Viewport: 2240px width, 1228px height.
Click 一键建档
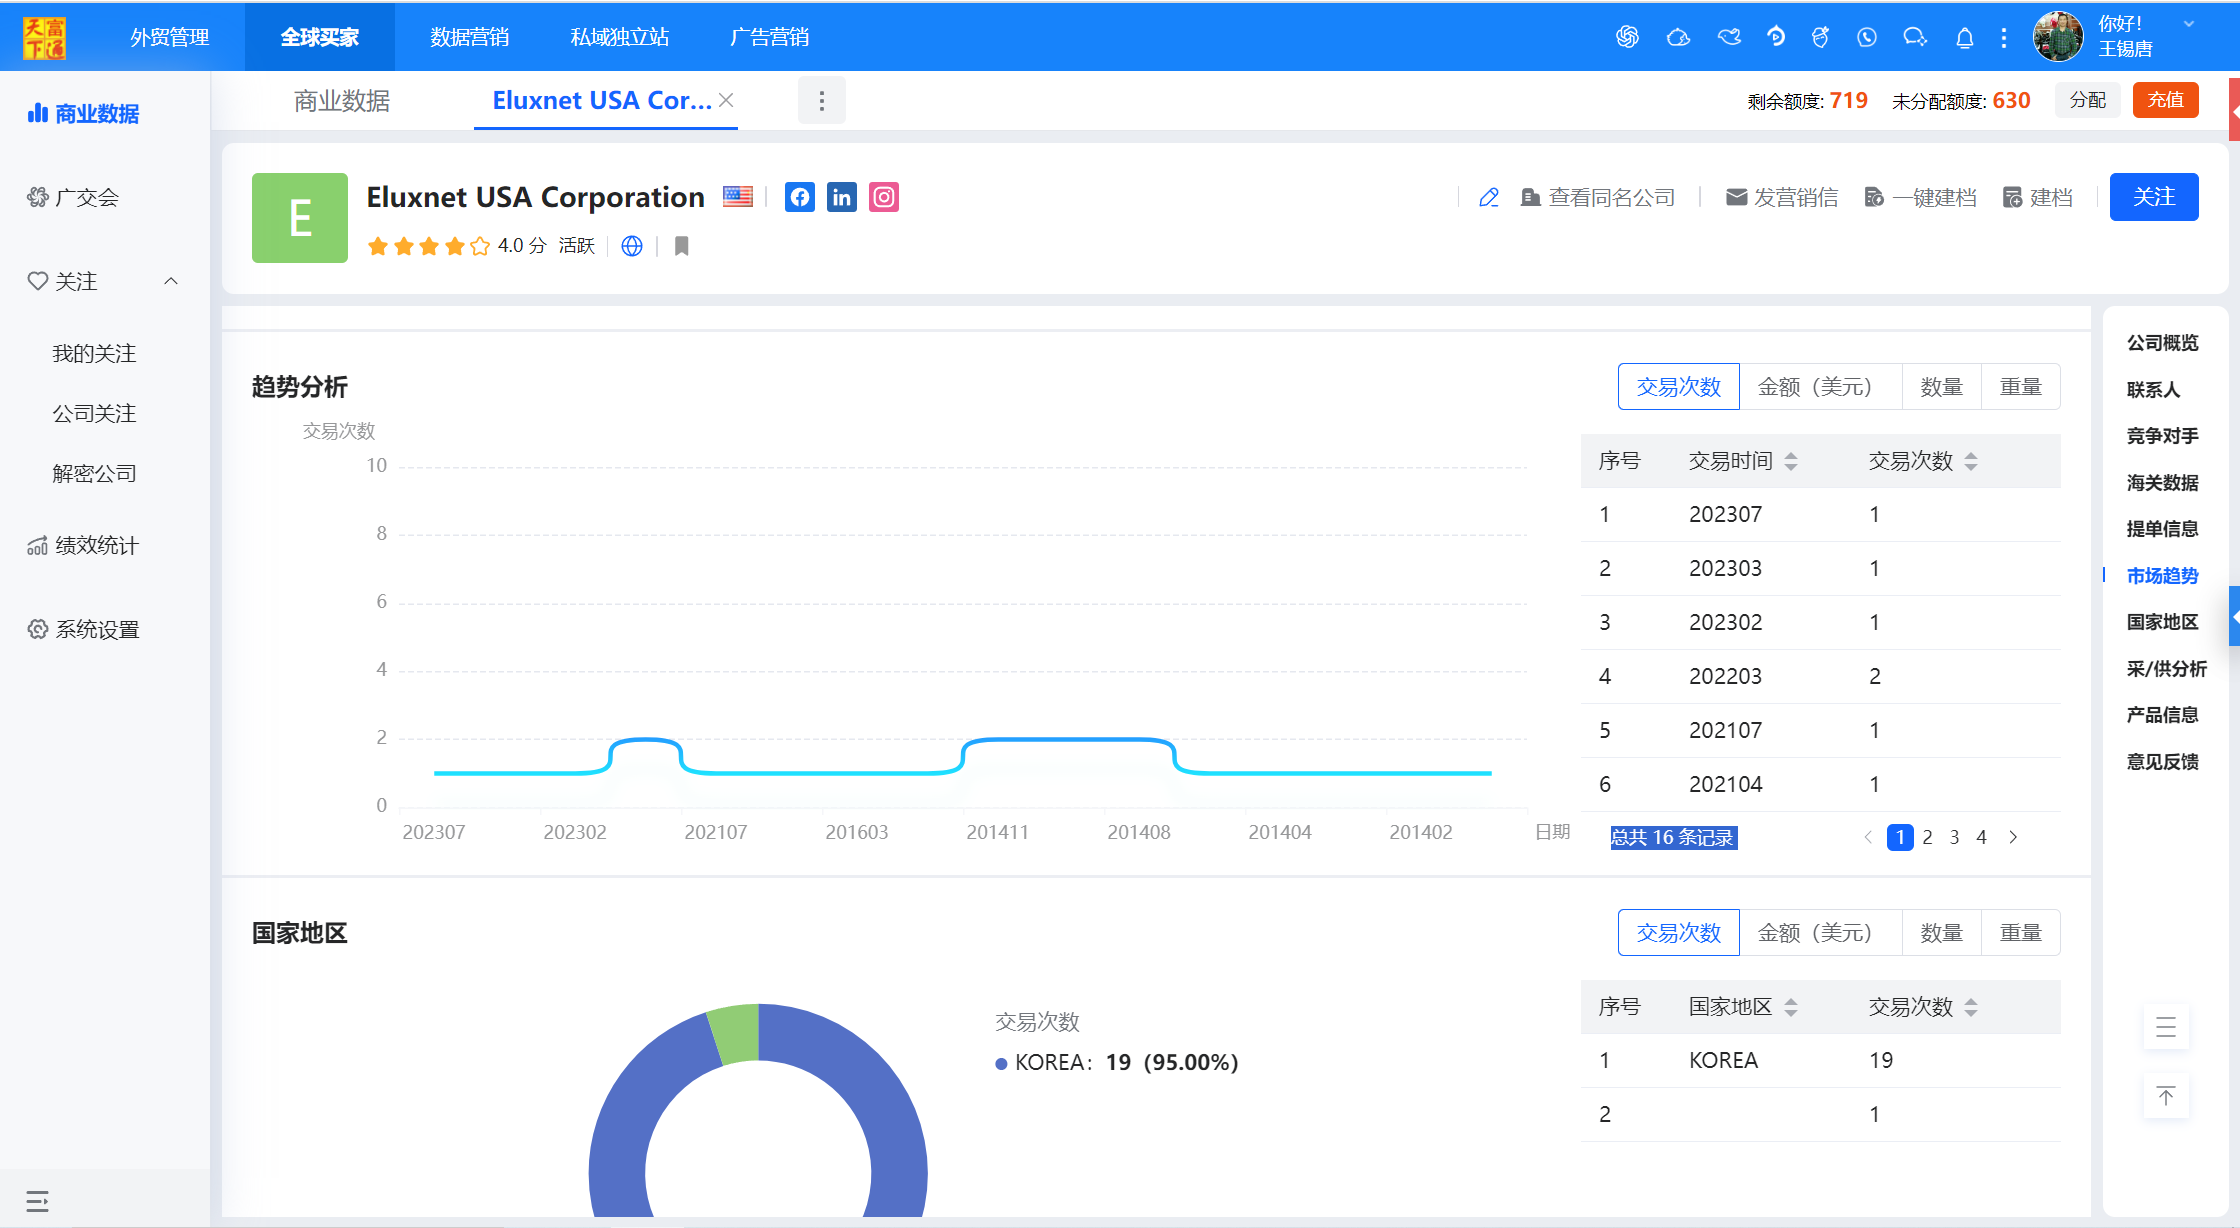pos(1921,197)
